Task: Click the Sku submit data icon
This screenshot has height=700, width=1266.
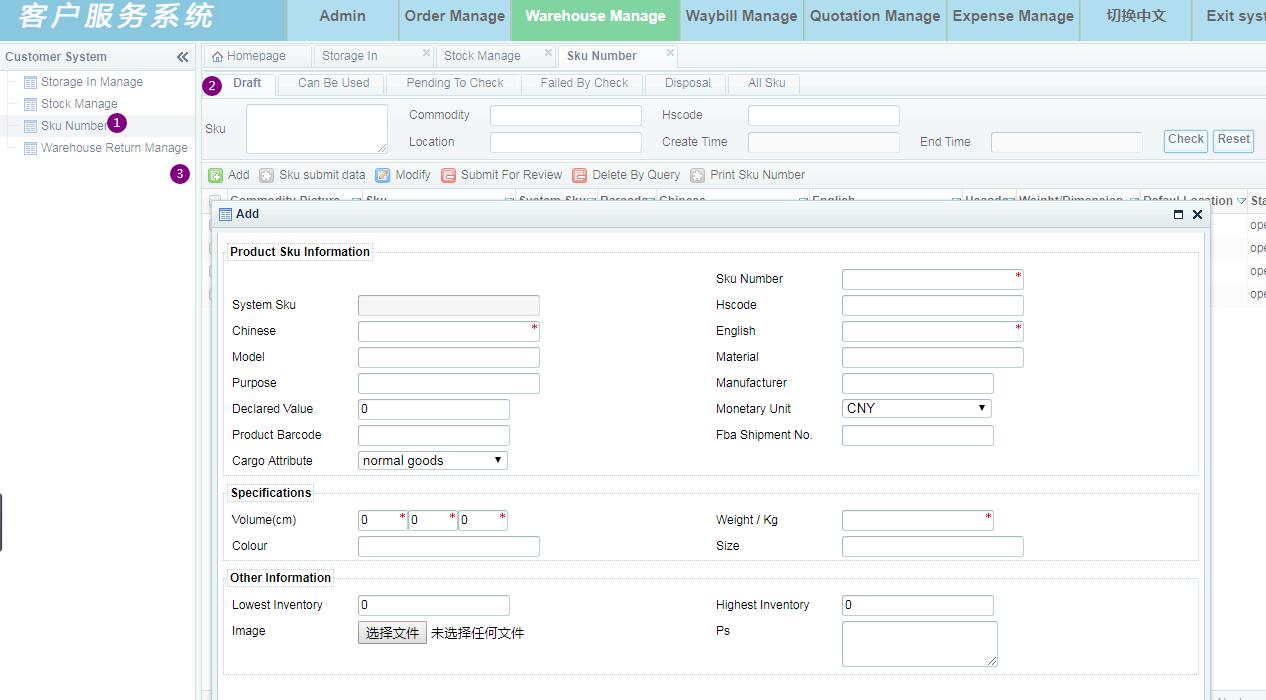Action: (267, 175)
